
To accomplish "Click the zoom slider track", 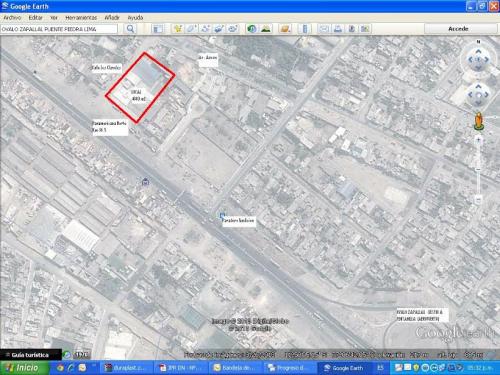I will [x=478, y=170].
